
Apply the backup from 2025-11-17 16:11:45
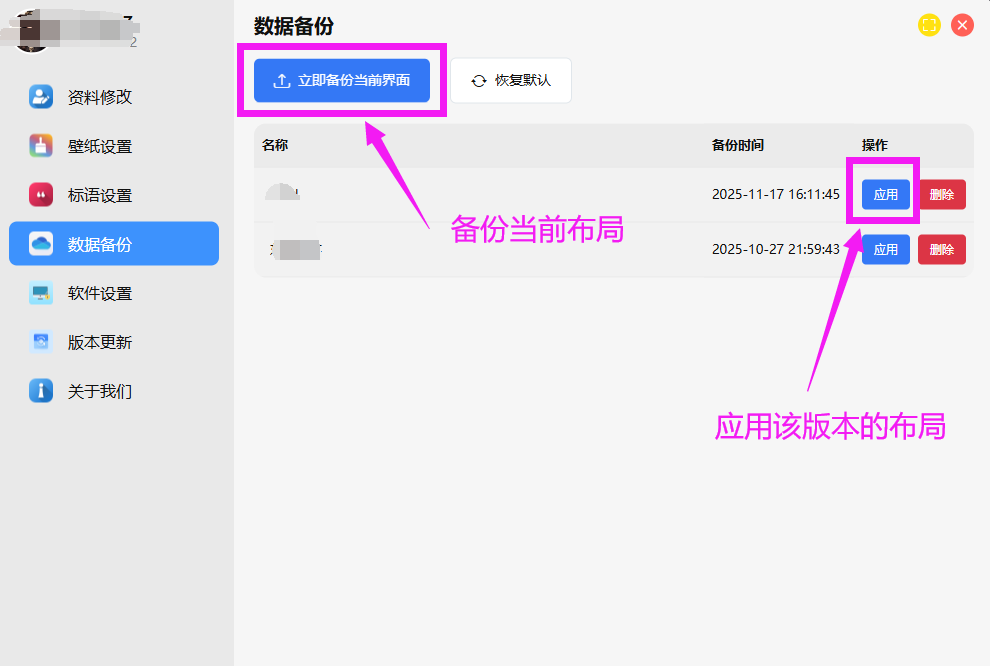point(885,195)
